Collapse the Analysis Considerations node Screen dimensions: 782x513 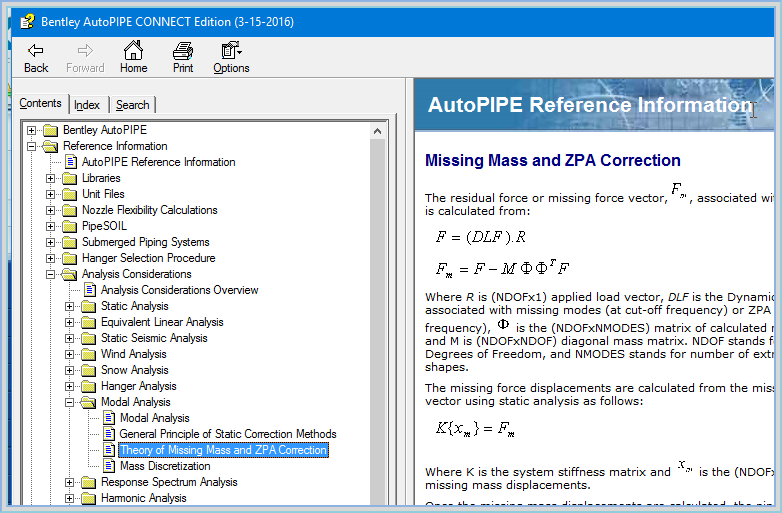pyautogui.click(x=50, y=274)
